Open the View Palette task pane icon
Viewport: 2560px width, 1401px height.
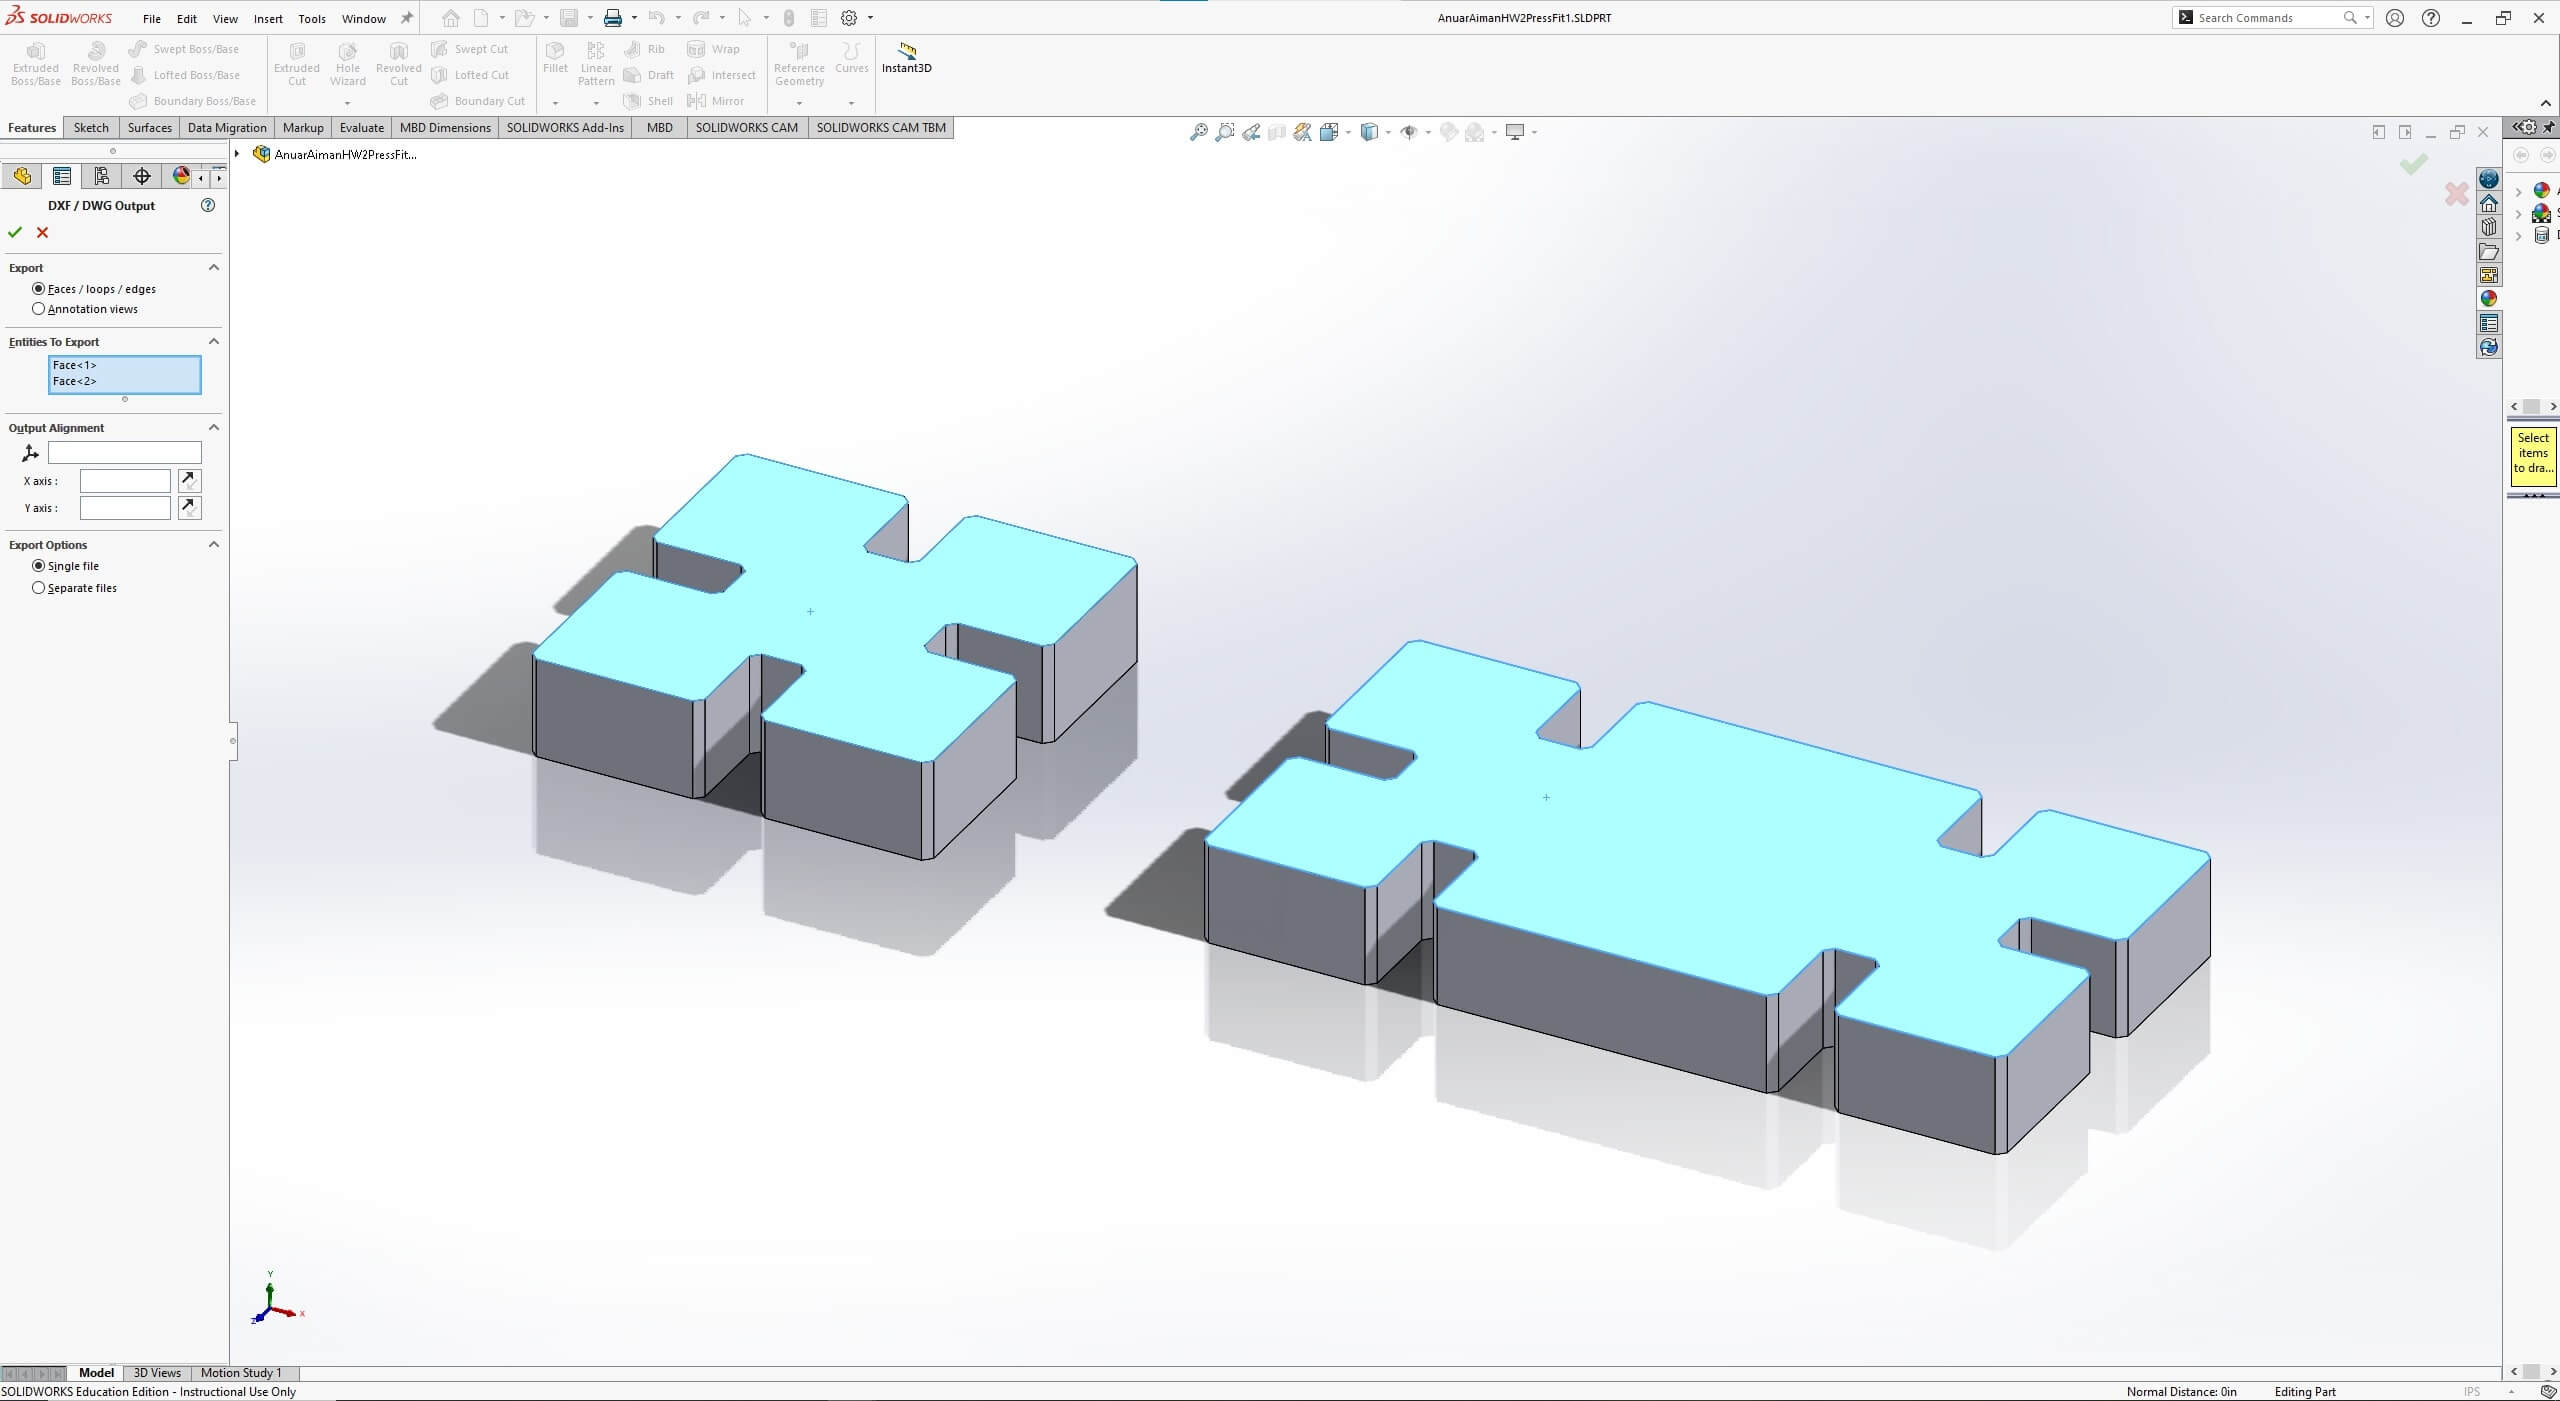2489,275
